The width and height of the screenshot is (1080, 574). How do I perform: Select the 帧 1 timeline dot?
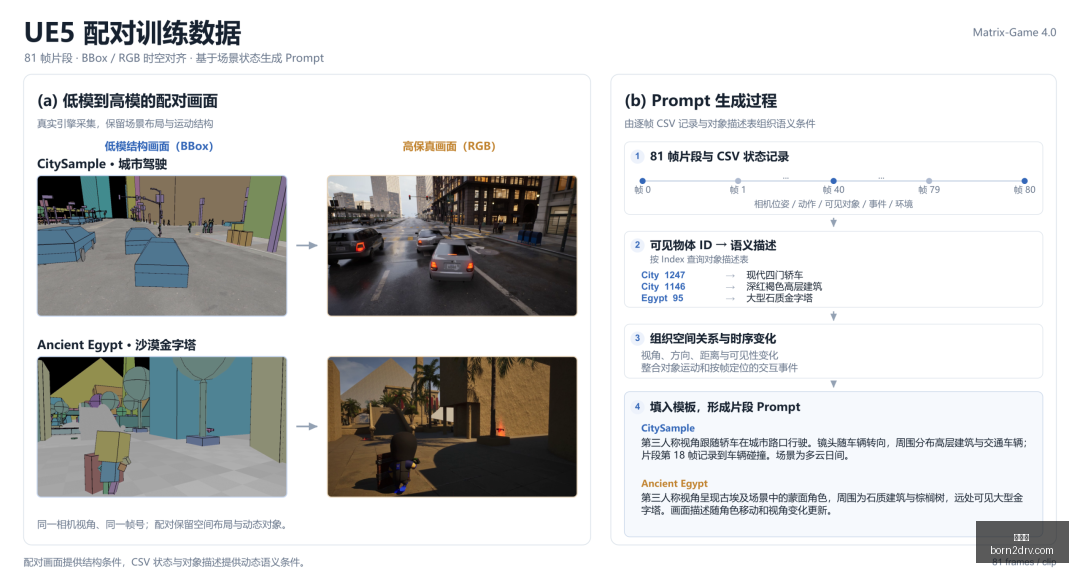(738, 181)
